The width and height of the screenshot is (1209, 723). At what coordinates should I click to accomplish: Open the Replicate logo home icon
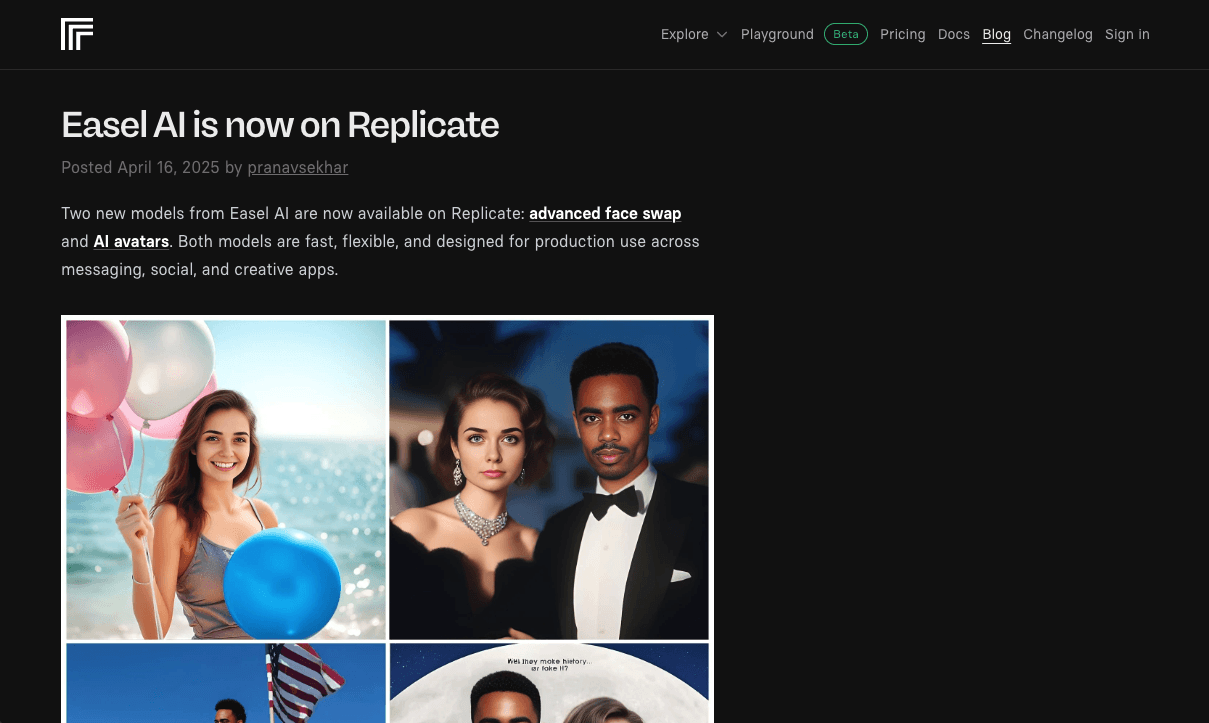point(77,34)
